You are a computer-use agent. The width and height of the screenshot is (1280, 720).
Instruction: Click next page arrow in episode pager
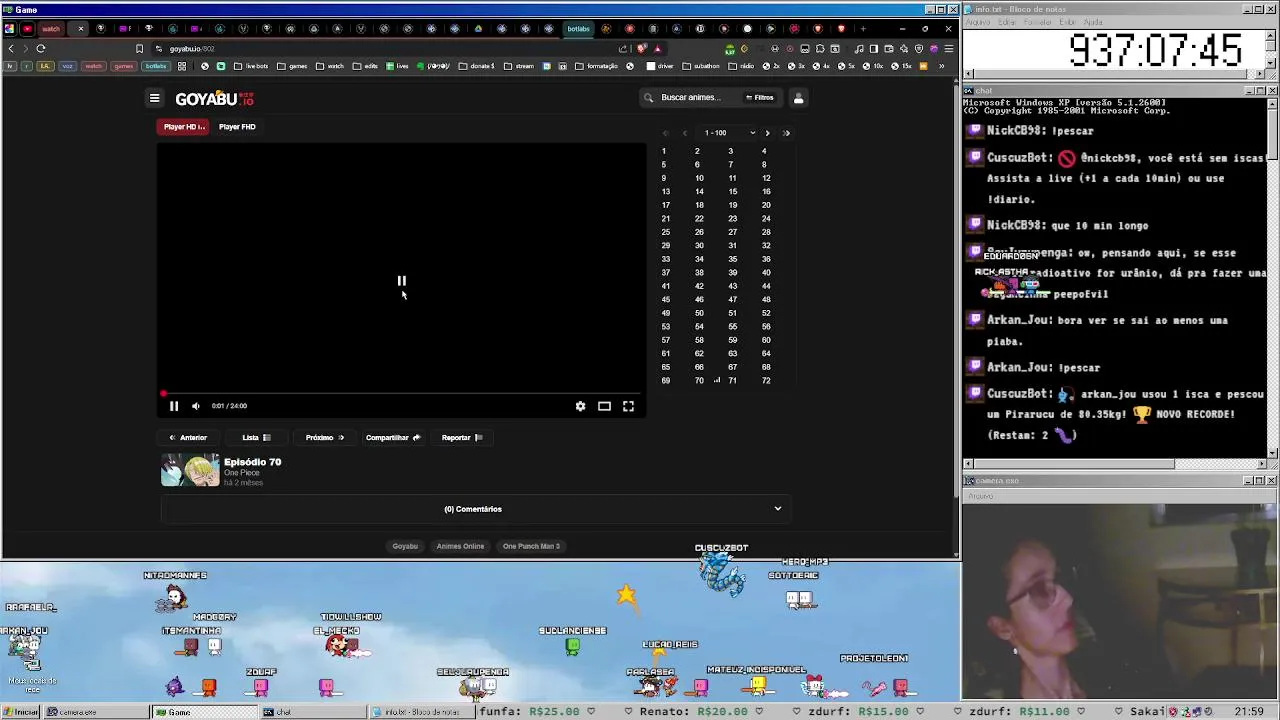(767, 133)
